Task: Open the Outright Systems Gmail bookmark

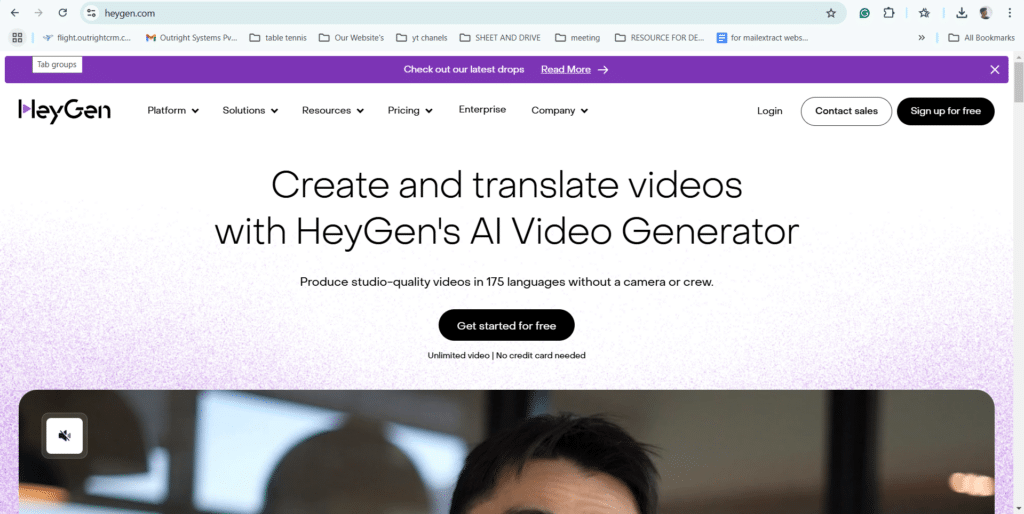Action: coord(191,38)
